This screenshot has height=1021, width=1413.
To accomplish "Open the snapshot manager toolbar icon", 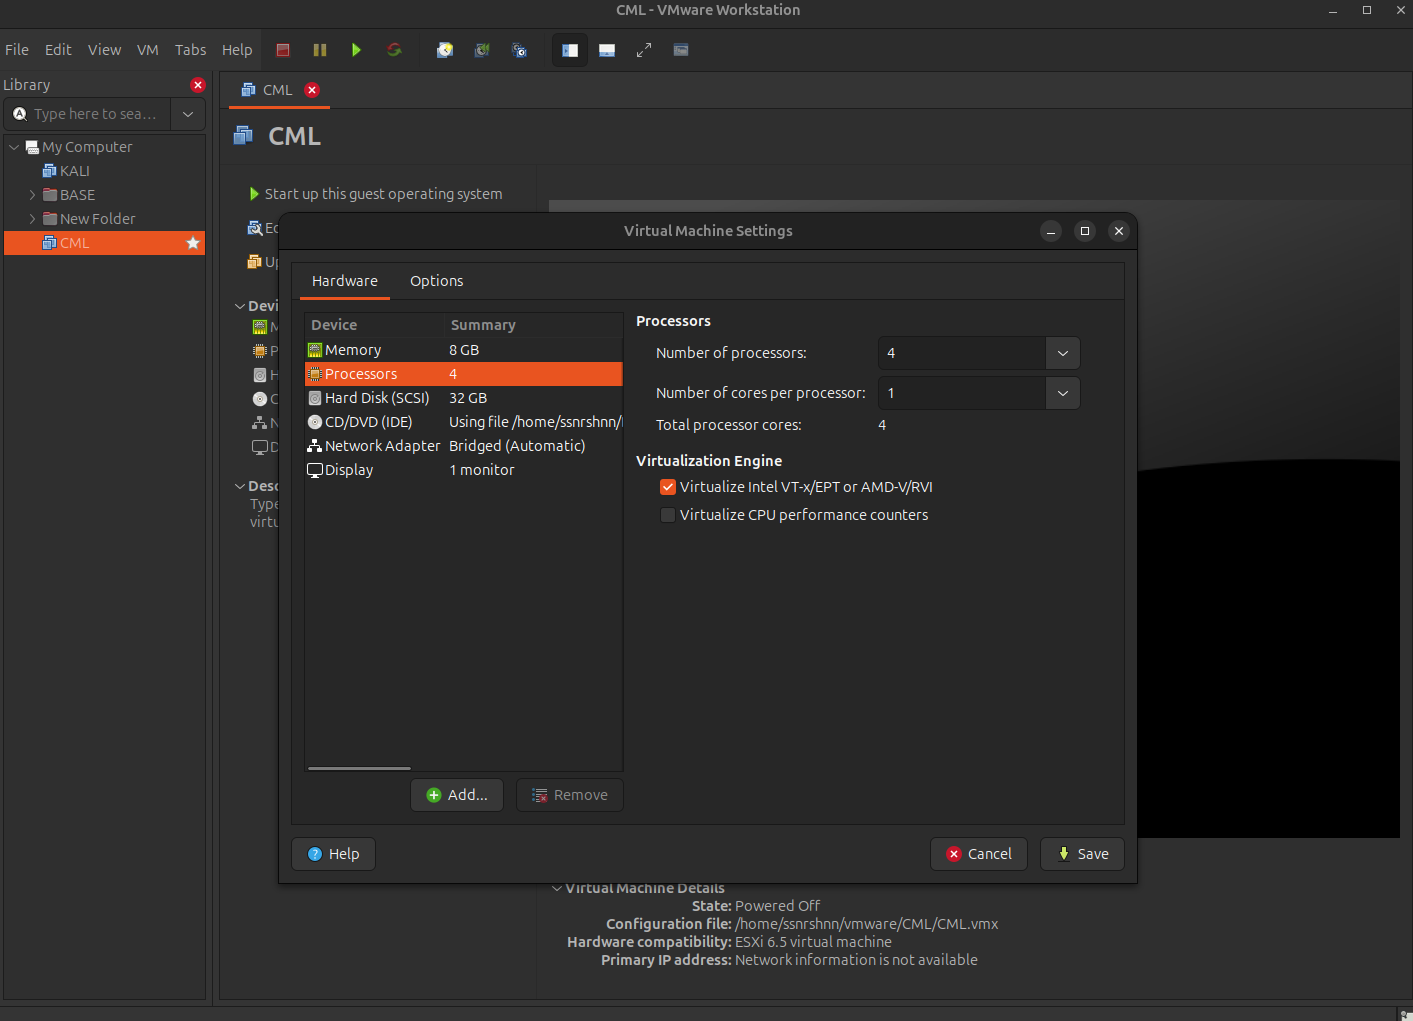I will [x=519, y=50].
